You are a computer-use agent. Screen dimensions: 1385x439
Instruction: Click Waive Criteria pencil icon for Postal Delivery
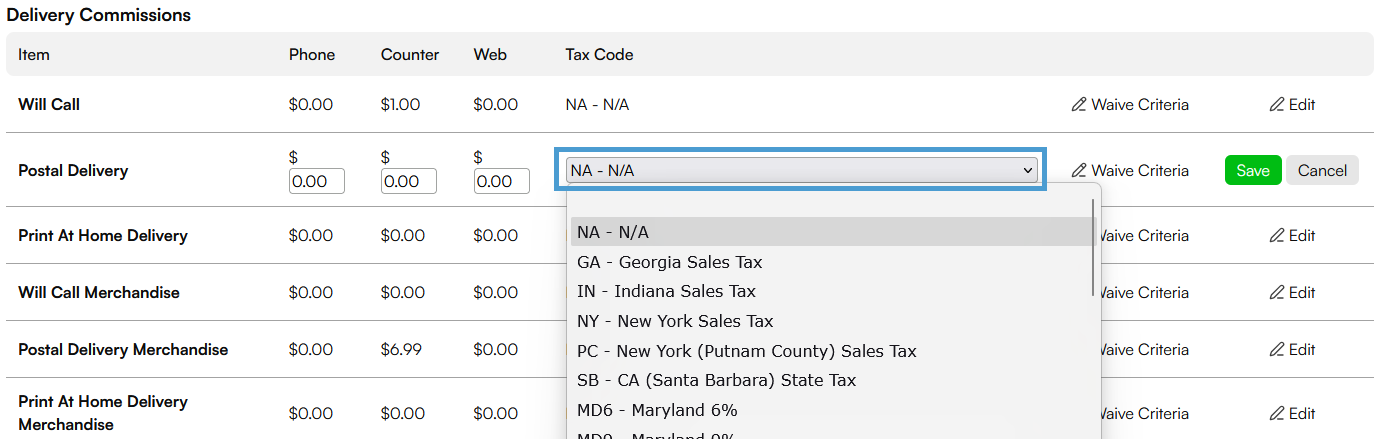[1079, 171]
